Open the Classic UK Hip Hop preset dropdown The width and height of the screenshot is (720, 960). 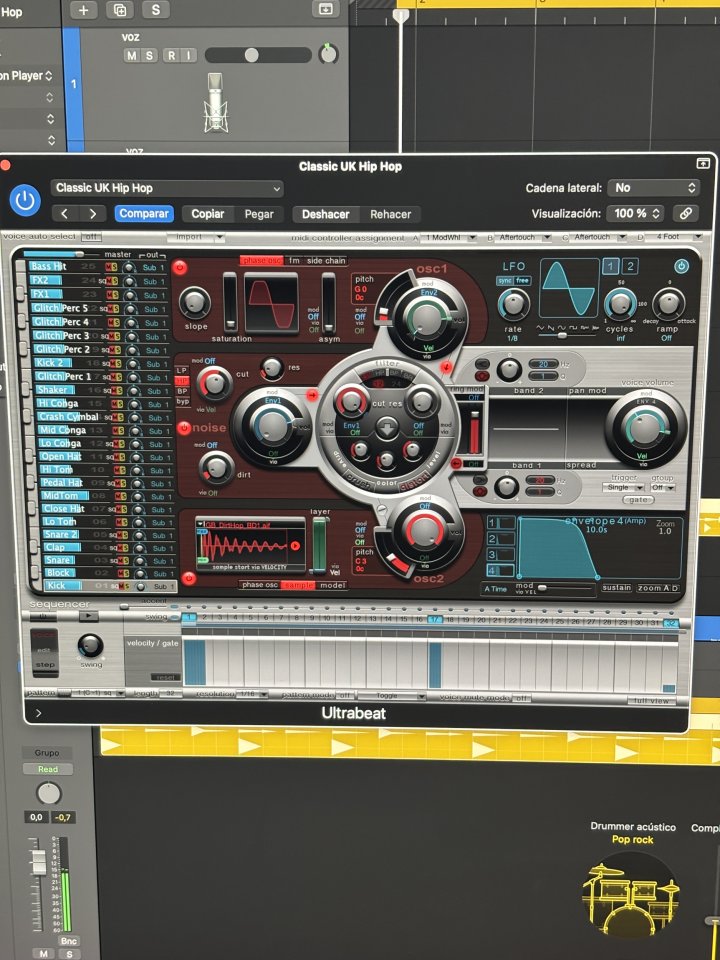pos(167,188)
